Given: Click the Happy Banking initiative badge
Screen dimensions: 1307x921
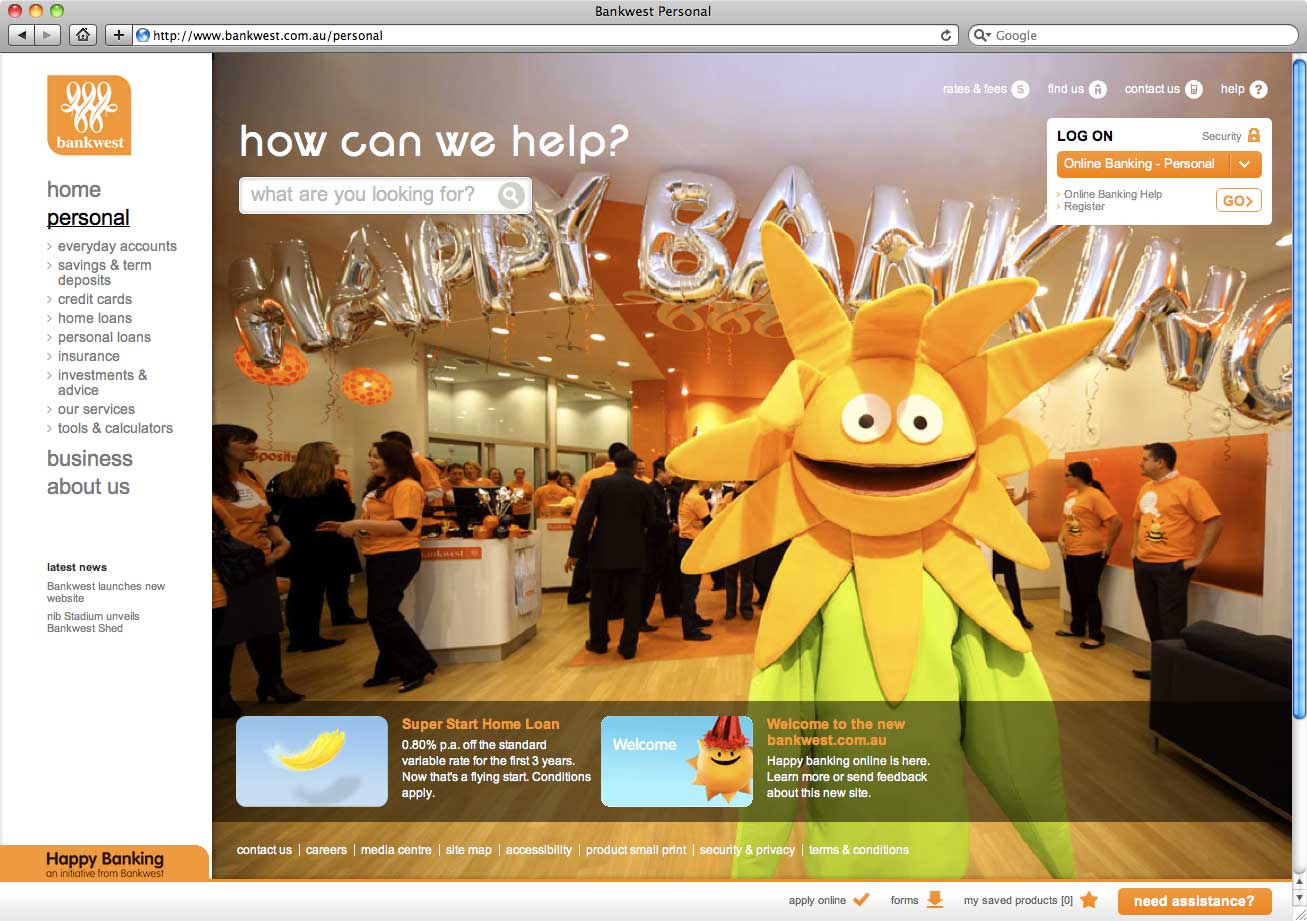Looking at the screenshot, I should pyautogui.click(x=104, y=863).
